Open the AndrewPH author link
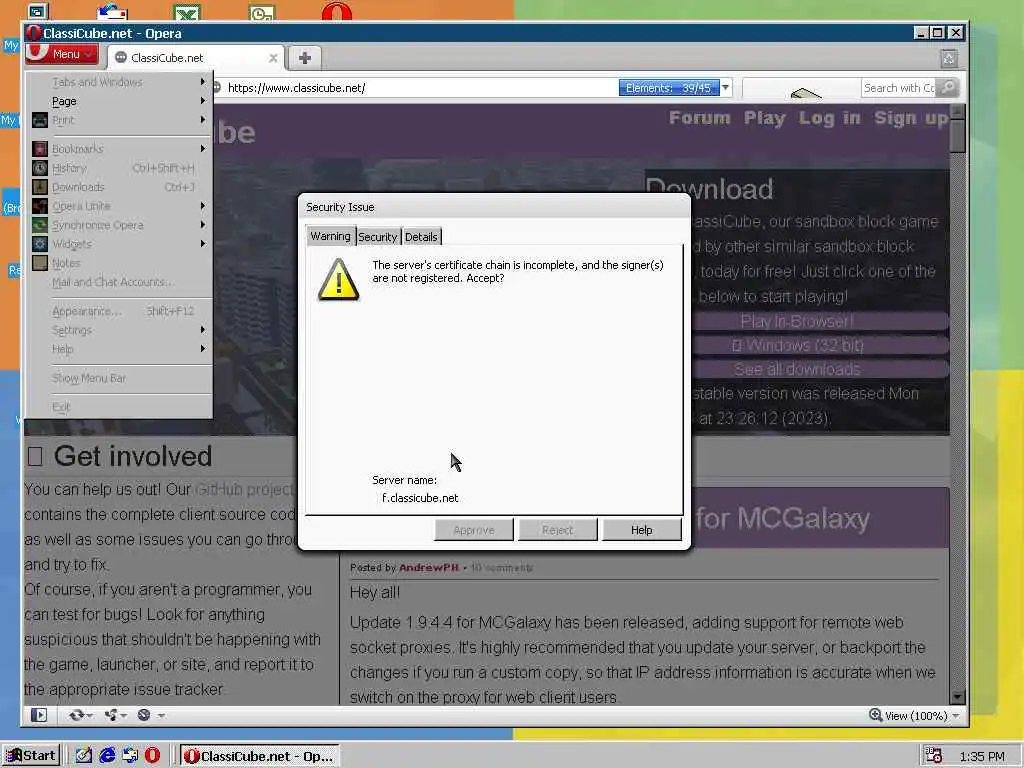Image resolution: width=1024 pixels, height=768 pixels. click(x=428, y=568)
